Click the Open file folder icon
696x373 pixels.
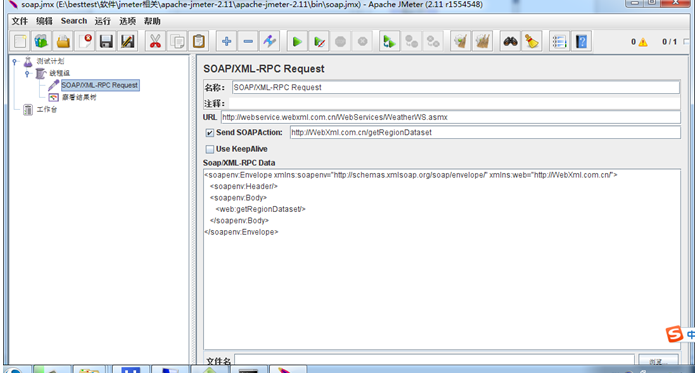pos(63,42)
